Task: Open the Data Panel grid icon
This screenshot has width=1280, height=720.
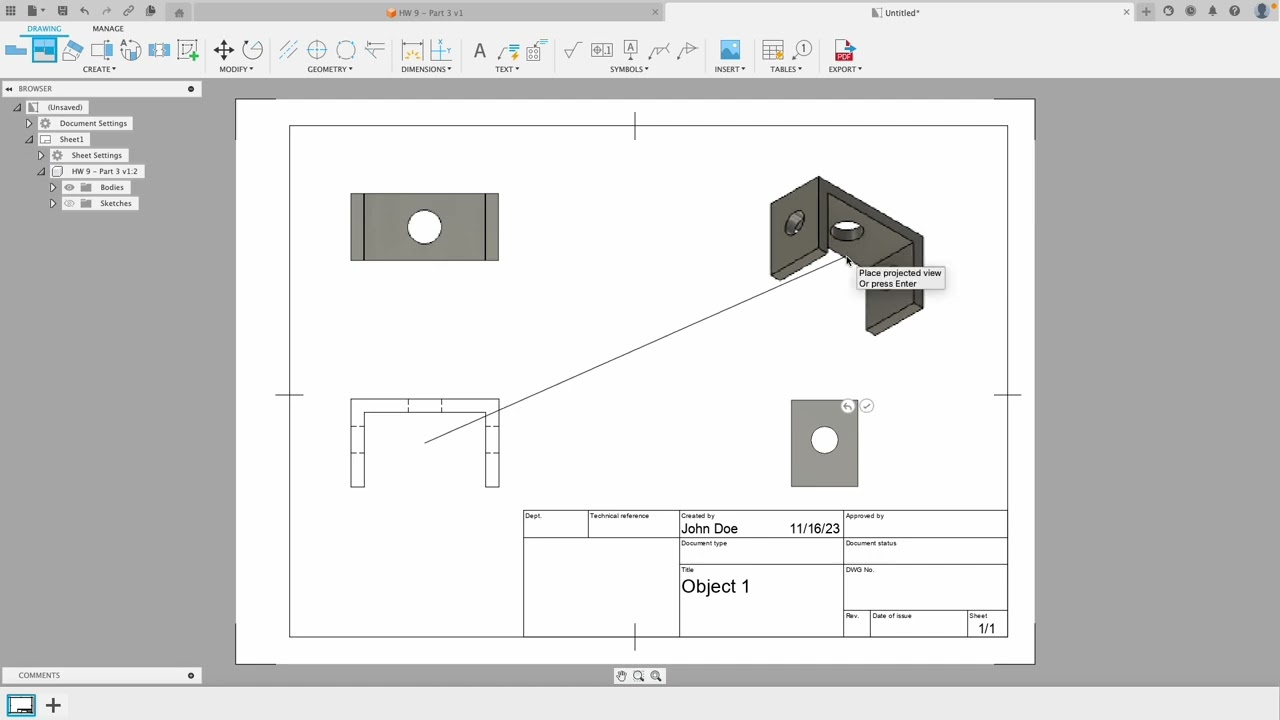Action: tap(11, 11)
